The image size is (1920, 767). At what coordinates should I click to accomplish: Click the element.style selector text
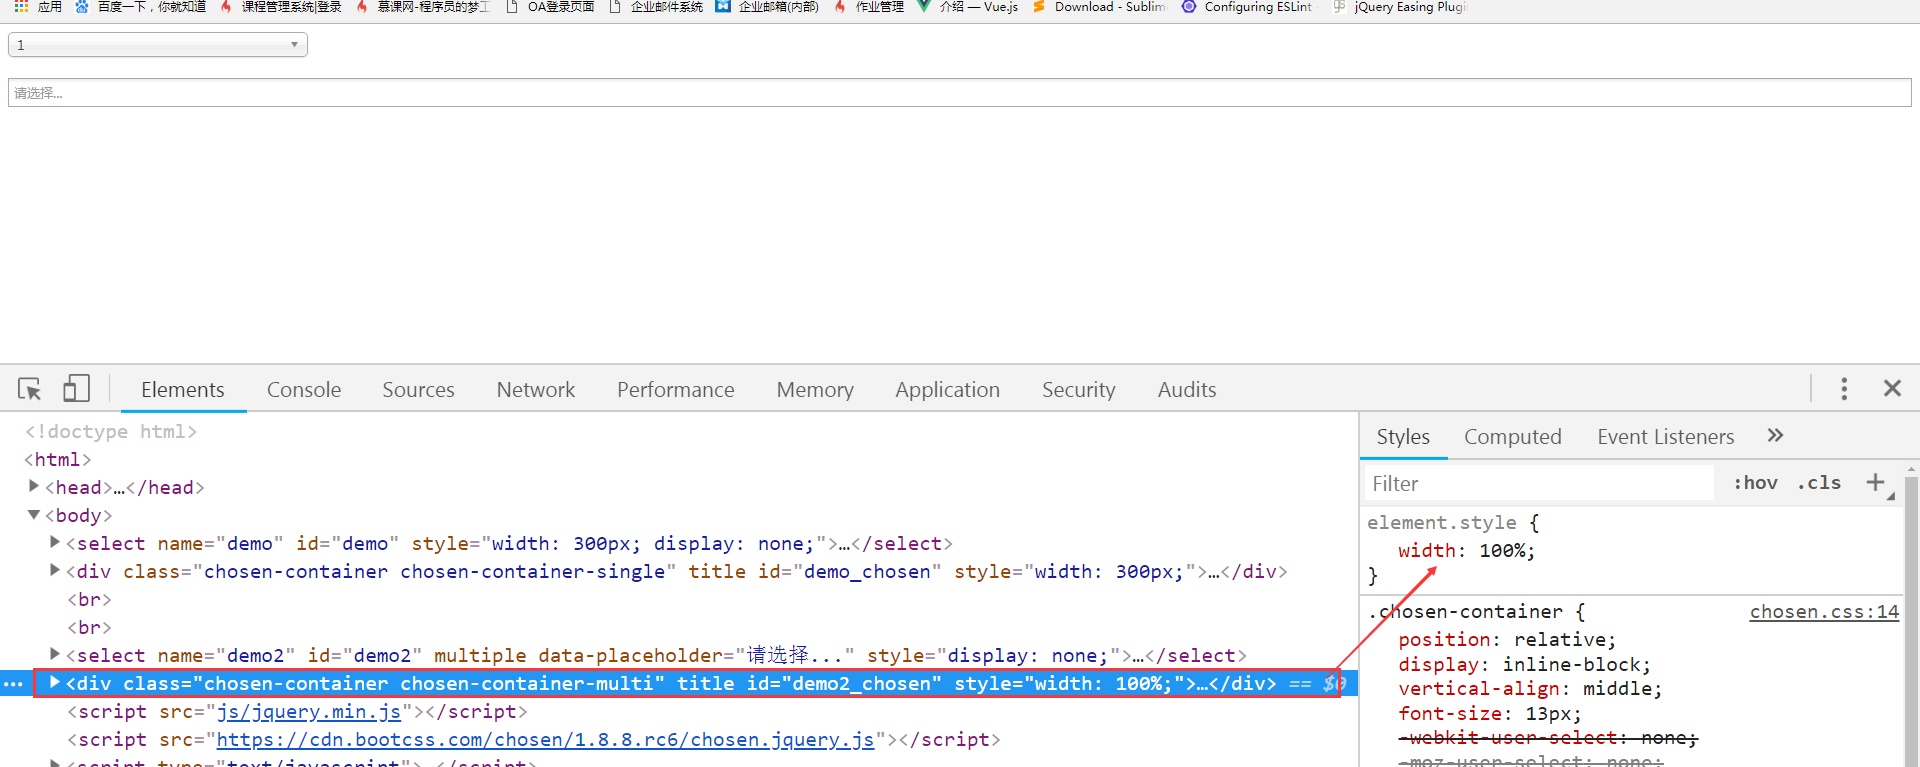coord(1442,523)
